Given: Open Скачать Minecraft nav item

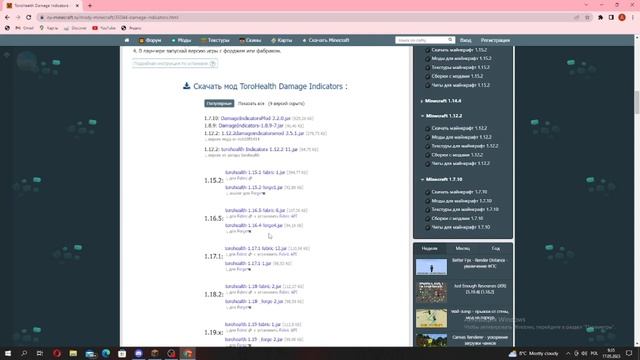Looking at the screenshot, I should click(326, 40).
